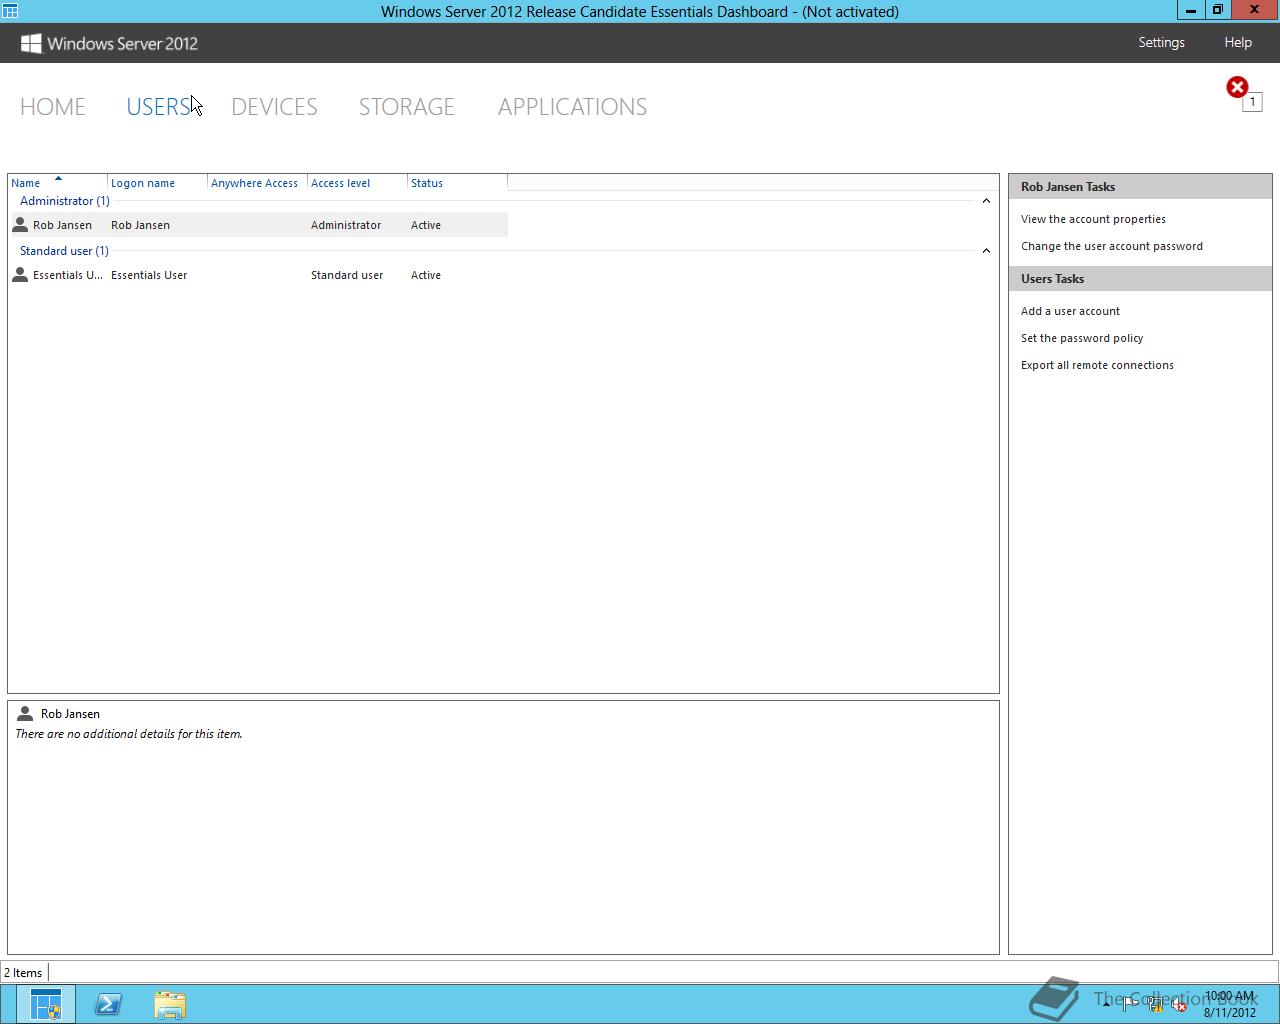Launch PowerShell from the taskbar
The width and height of the screenshot is (1280, 1024).
(108, 1004)
